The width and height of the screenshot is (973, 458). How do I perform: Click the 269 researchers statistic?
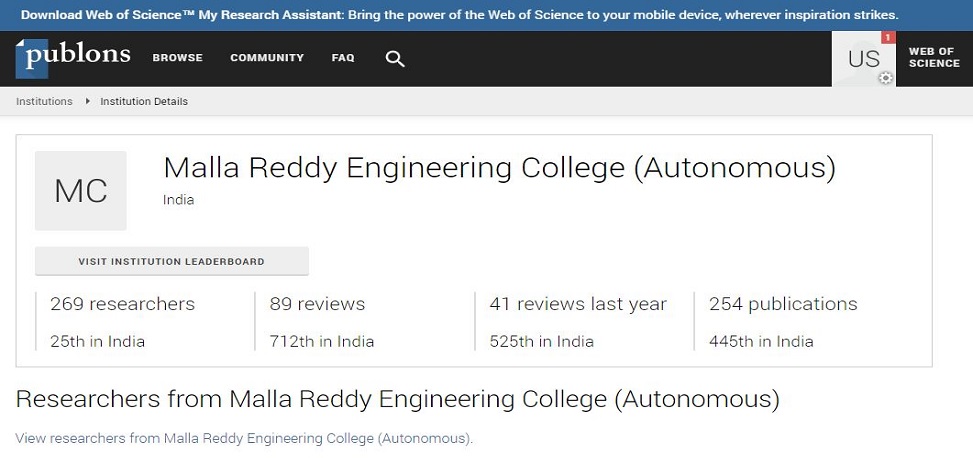(x=122, y=304)
